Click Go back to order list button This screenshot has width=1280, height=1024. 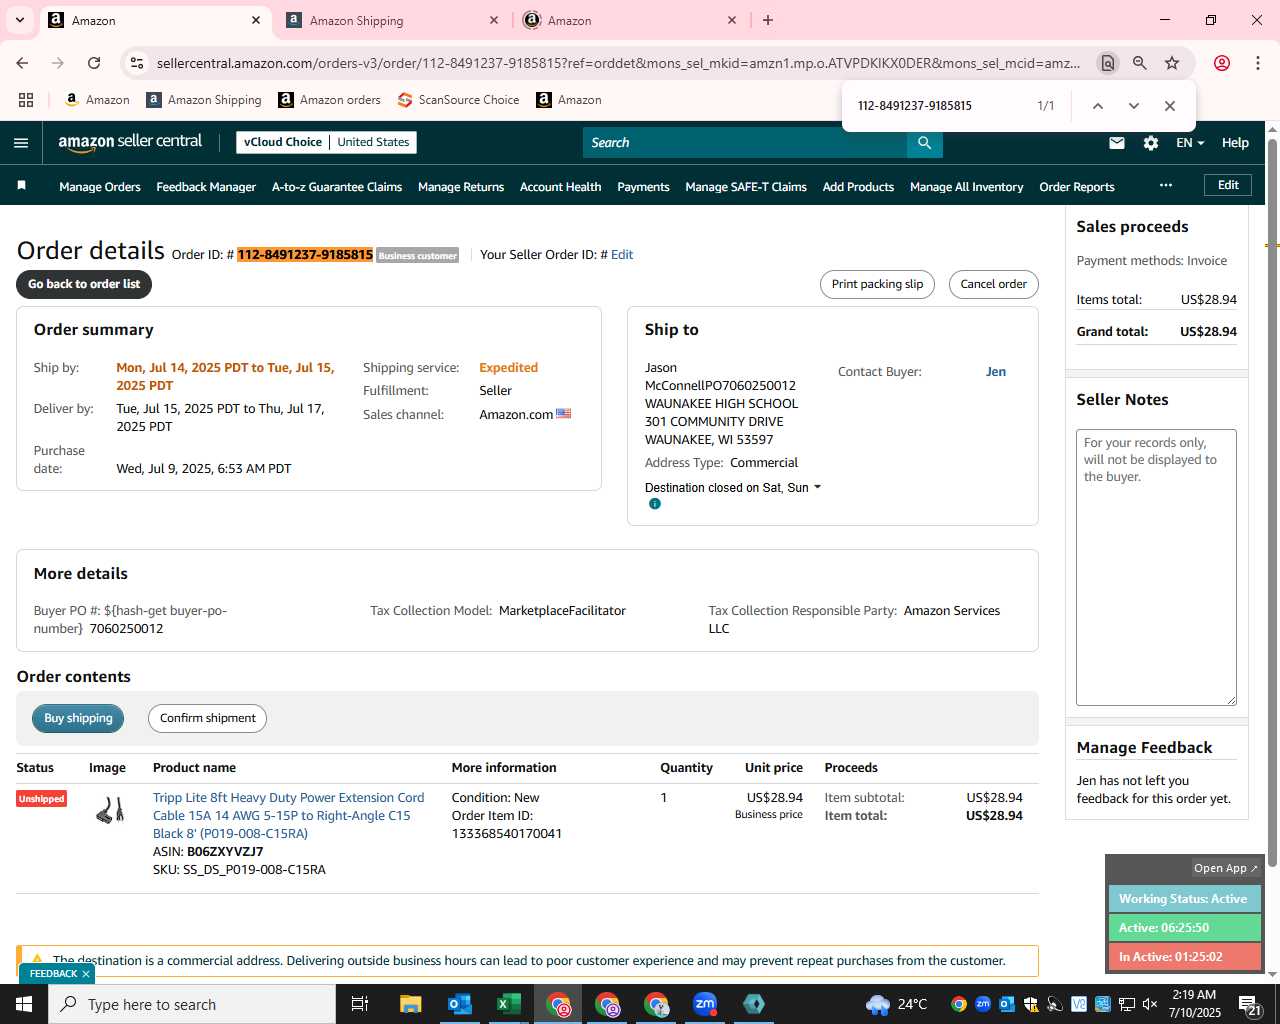[84, 284]
